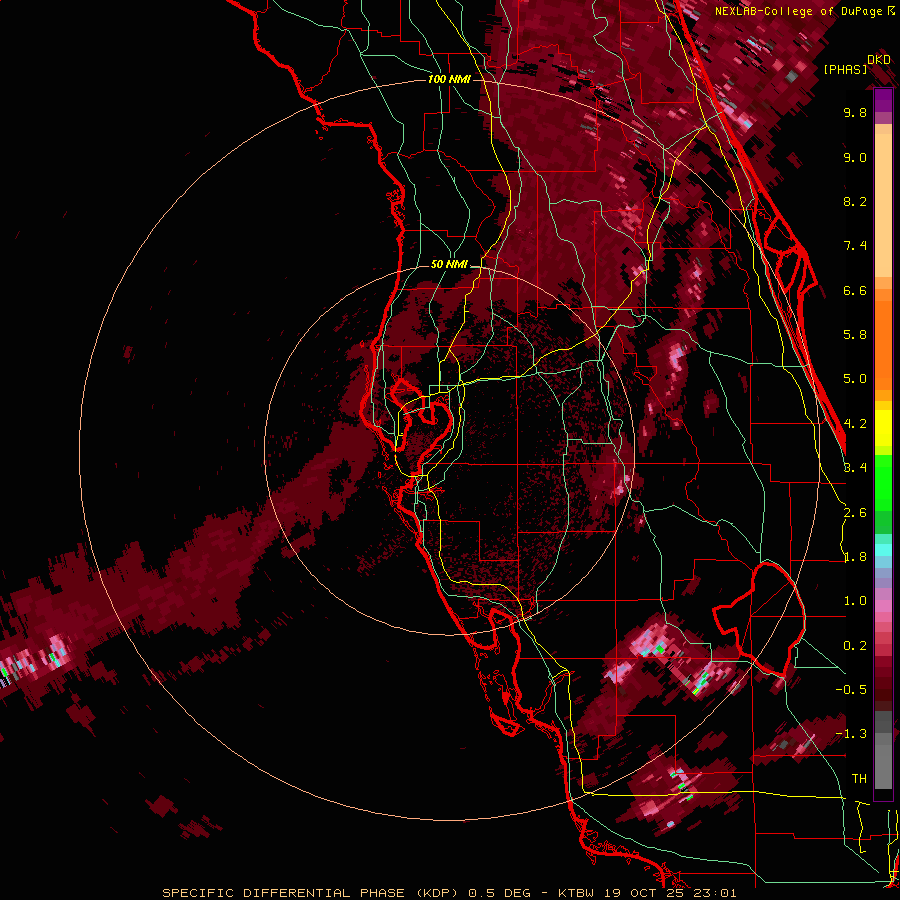The width and height of the screenshot is (900, 900).
Task: Pick the pink segment of the color bar
Action: click(883, 606)
